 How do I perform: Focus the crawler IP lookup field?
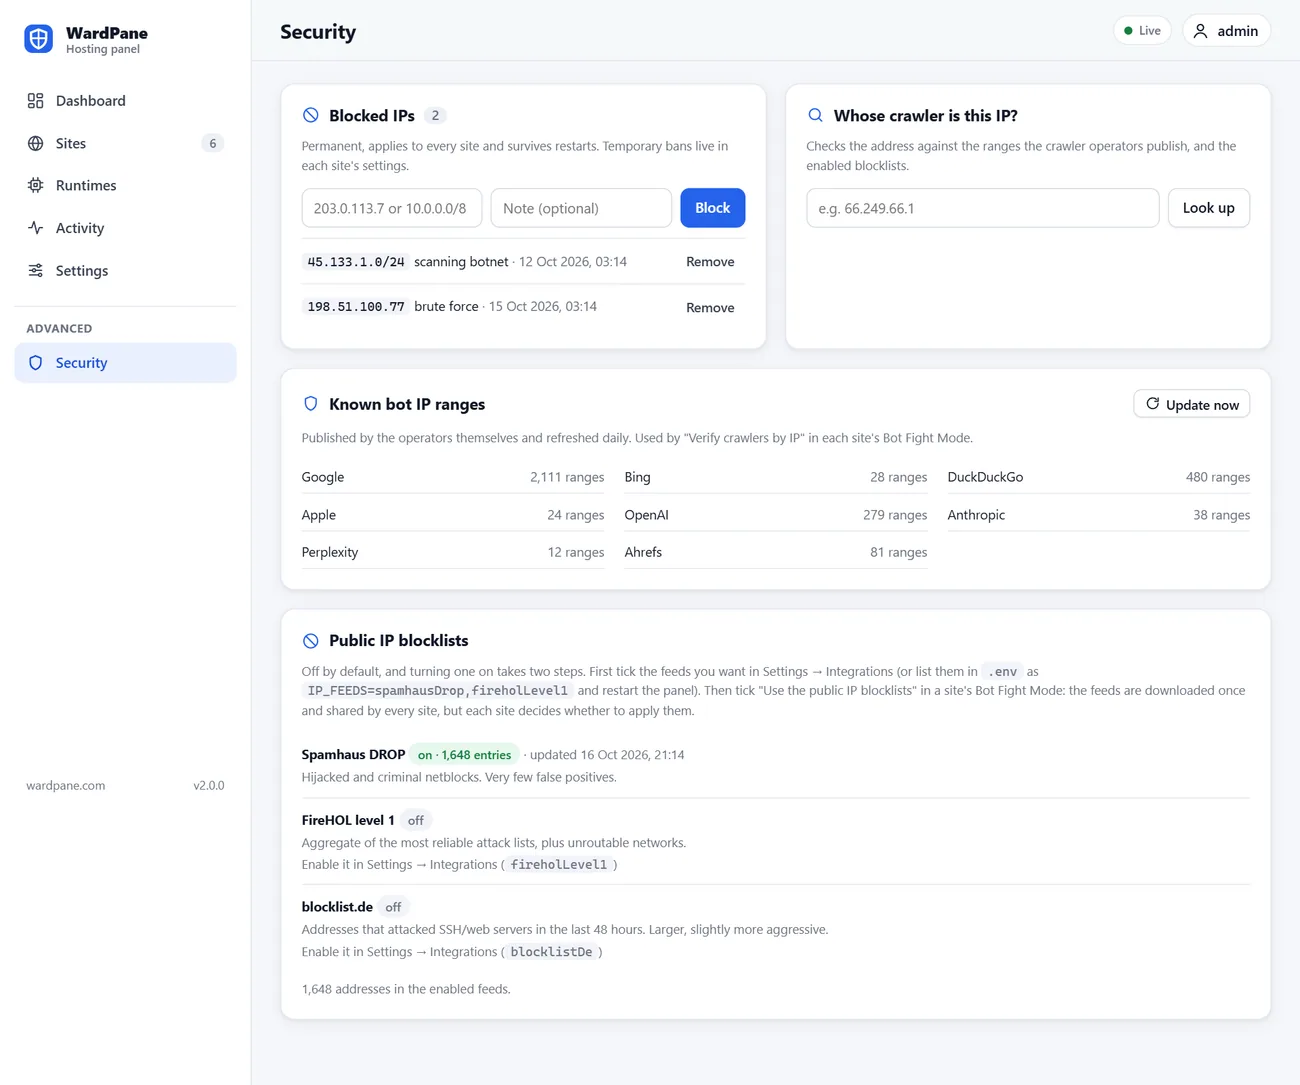(983, 208)
